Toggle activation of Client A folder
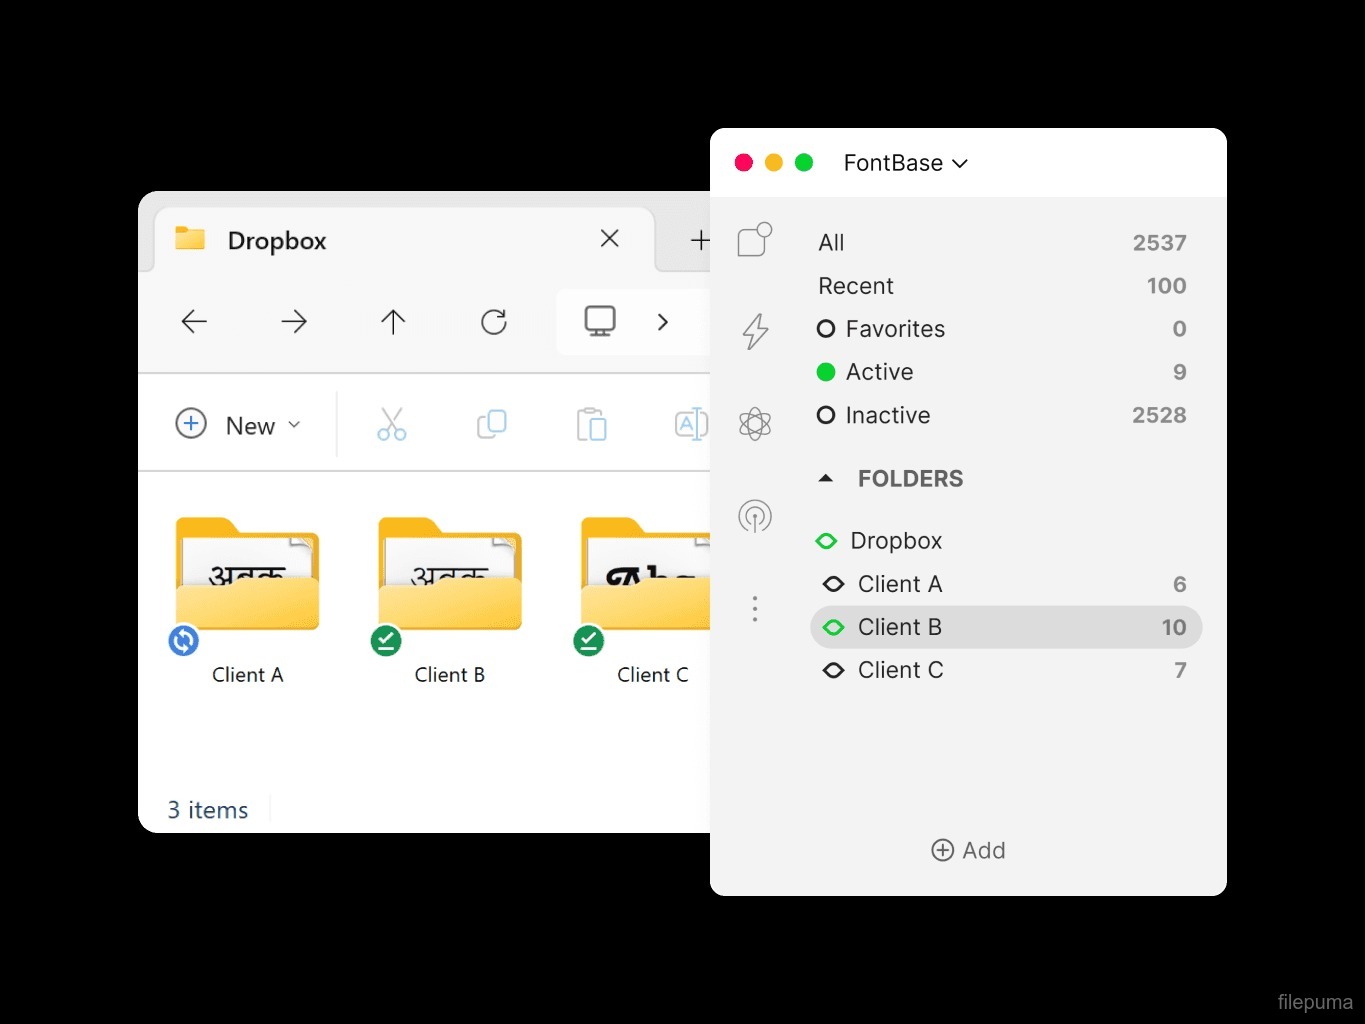 pyautogui.click(x=833, y=584)
